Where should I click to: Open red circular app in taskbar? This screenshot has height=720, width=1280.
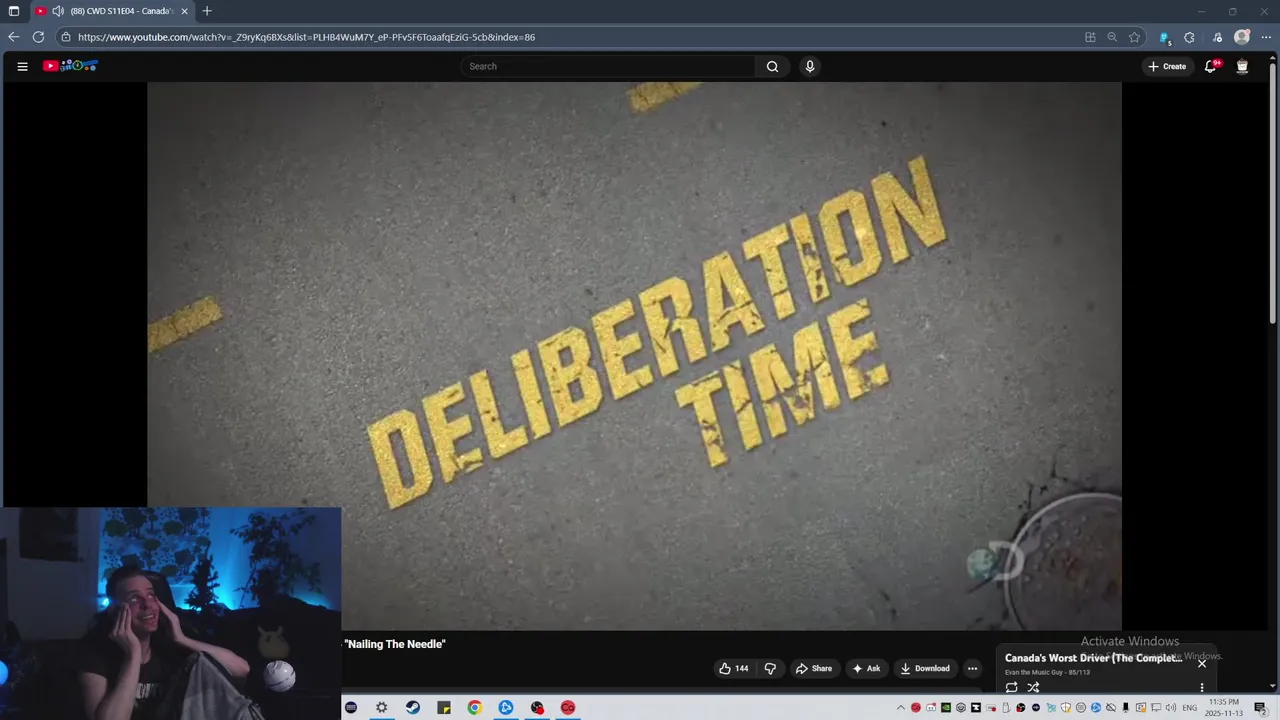568,707
